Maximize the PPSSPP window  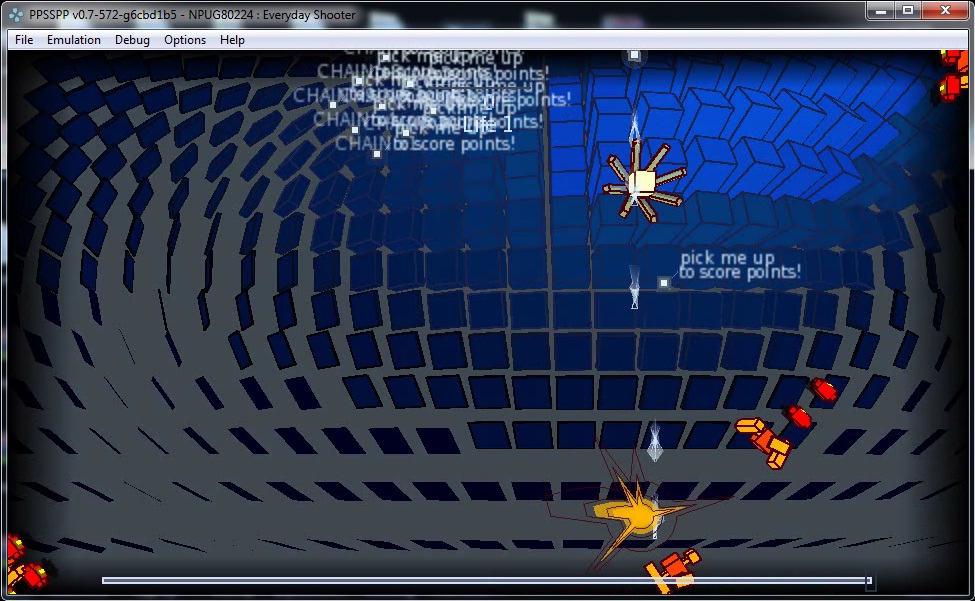(x=907, y=10)
